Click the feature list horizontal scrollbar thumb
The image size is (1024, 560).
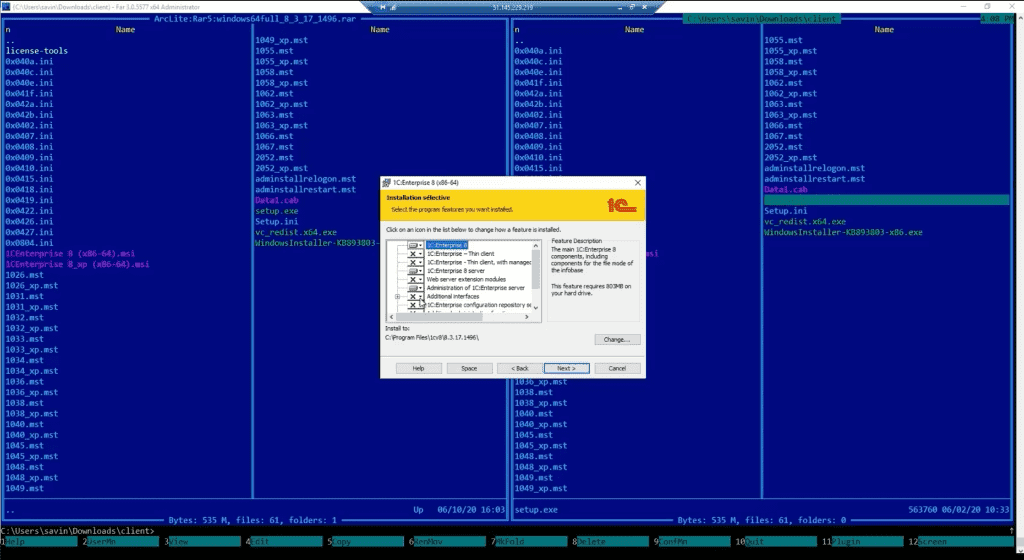(438, 317)
